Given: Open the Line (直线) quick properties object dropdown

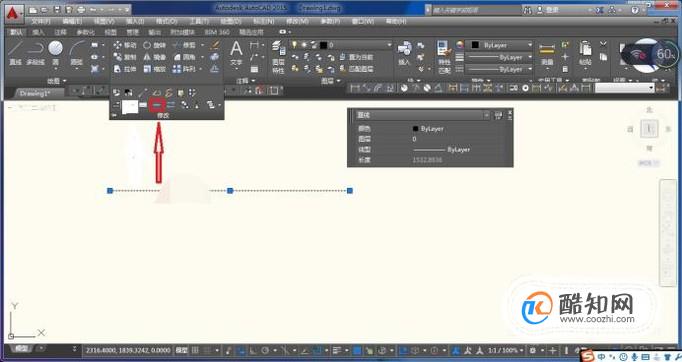Looking at the screenshot, I should tap(422, 115).
